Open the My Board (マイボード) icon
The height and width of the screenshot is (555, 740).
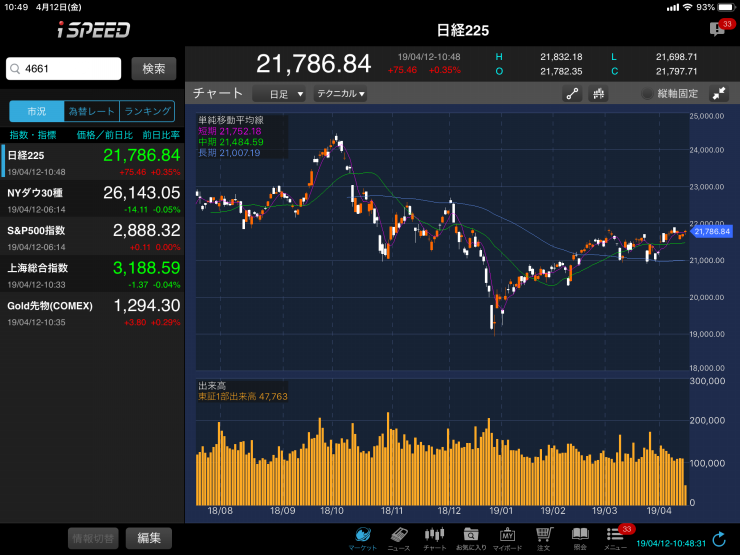(507, 536)
